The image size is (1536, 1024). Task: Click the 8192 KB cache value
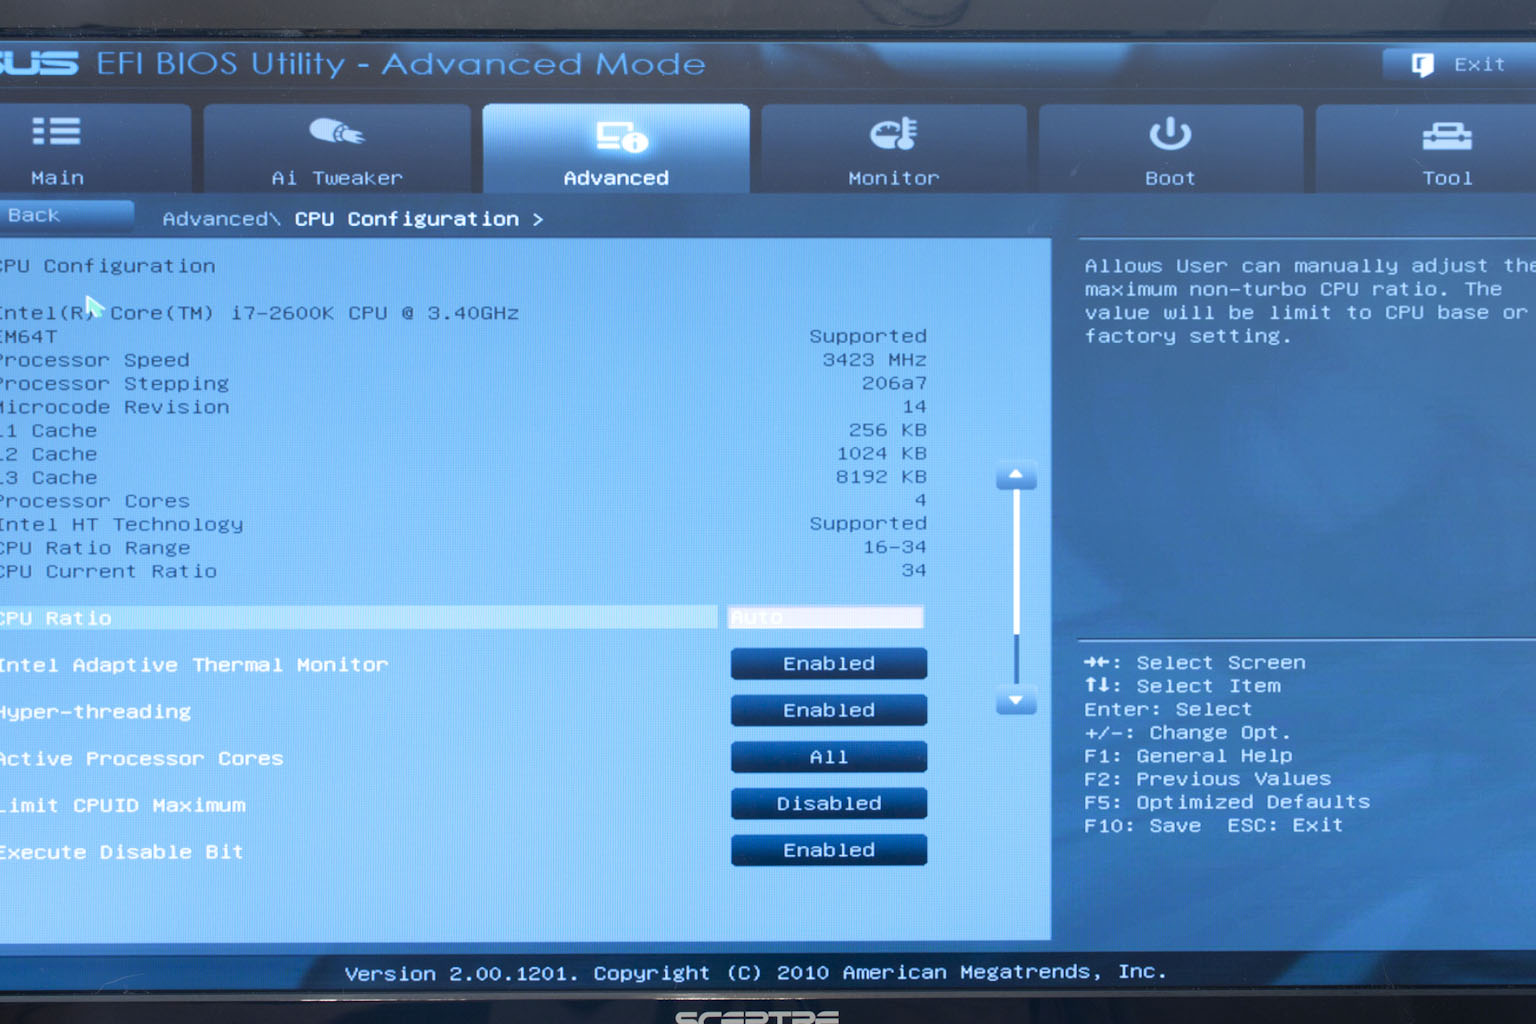(x=881, y=477)
